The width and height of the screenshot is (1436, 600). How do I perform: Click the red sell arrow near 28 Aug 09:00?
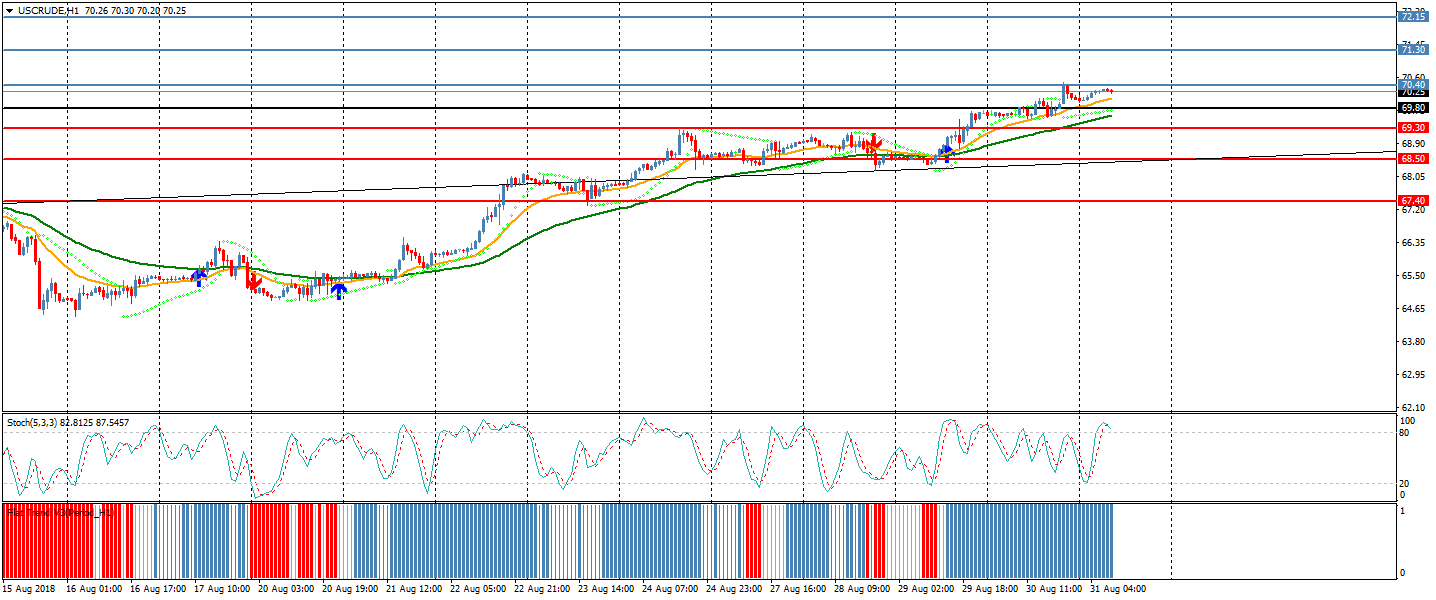click(x=873, y=145)
